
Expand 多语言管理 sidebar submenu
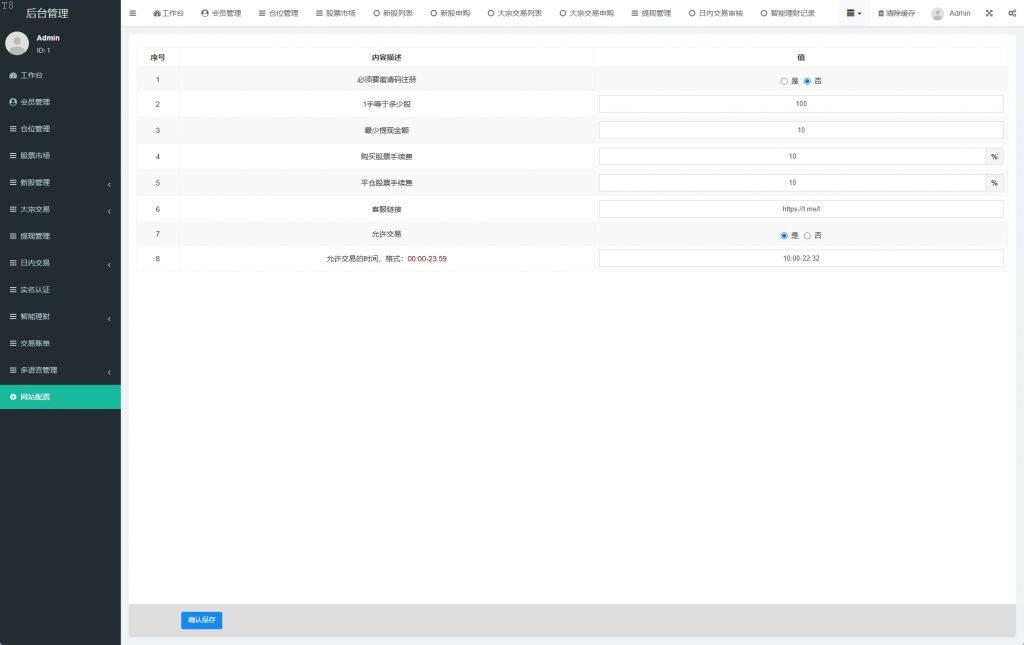pyautogui.click(x=60, y=370)
